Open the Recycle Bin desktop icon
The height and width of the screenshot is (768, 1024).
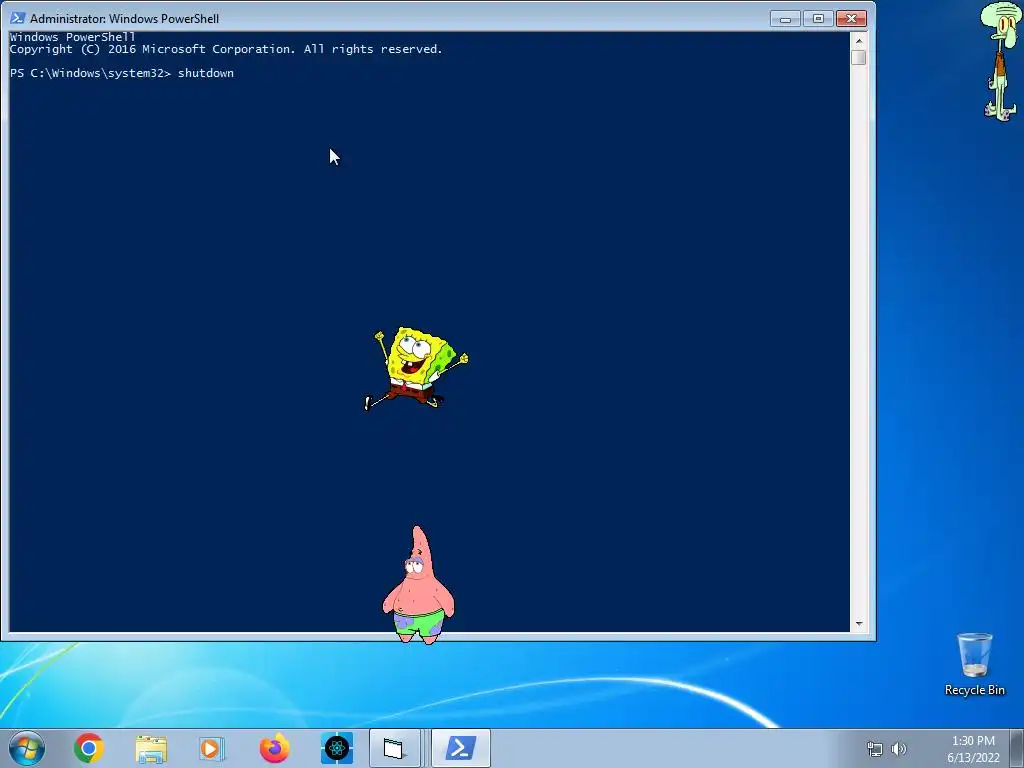974,664
